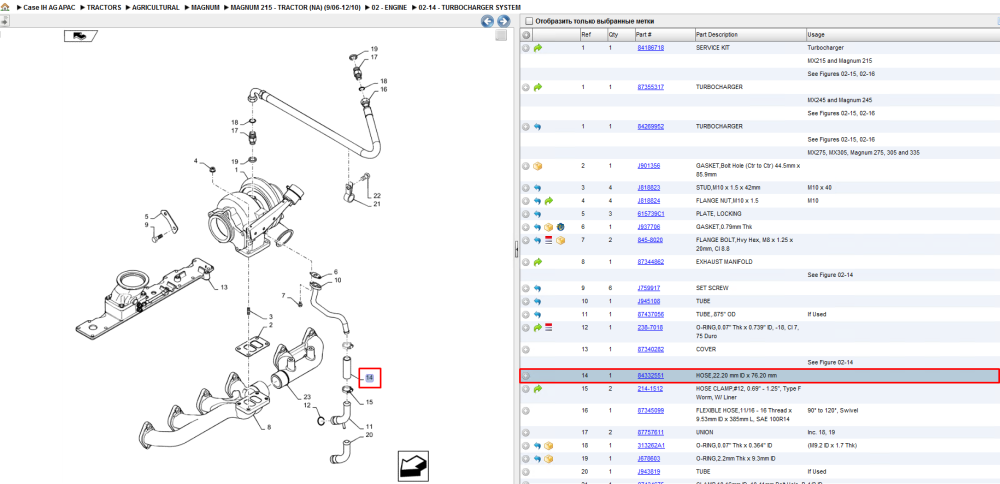Viewport: 1000px width, 484px height.
Task: Click box icon in J937706 gasket row
Action: click(548, 227)
